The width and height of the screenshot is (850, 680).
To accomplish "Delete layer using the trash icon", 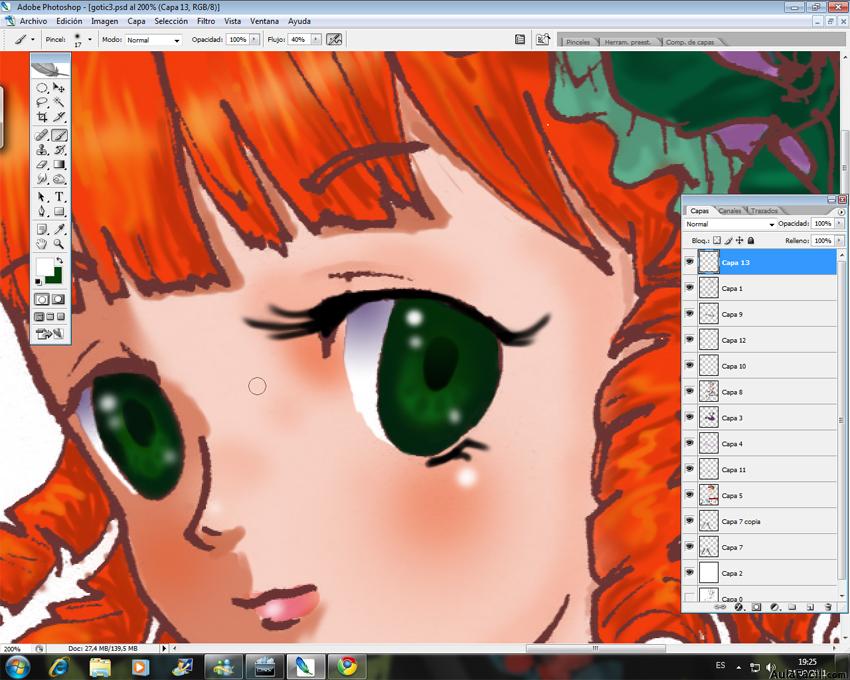I will click(827, 607).
